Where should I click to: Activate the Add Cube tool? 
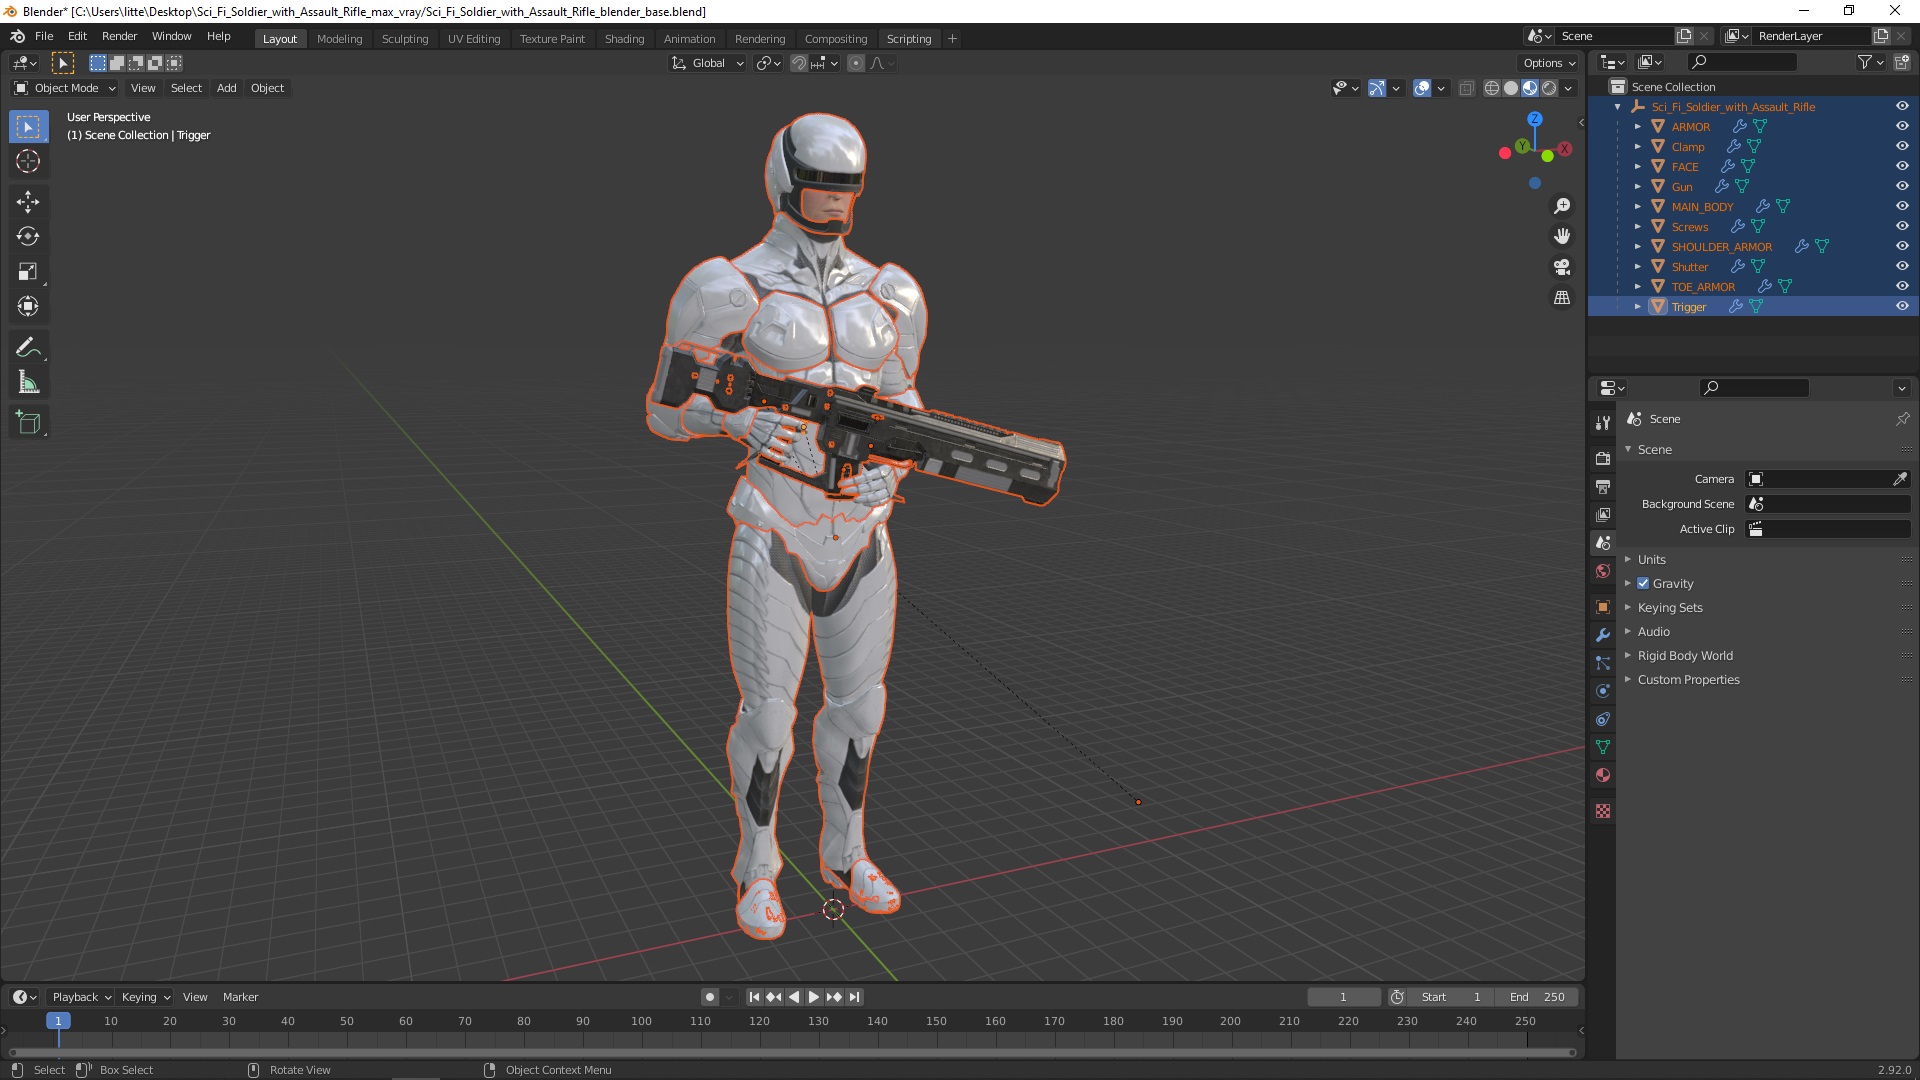28,423
